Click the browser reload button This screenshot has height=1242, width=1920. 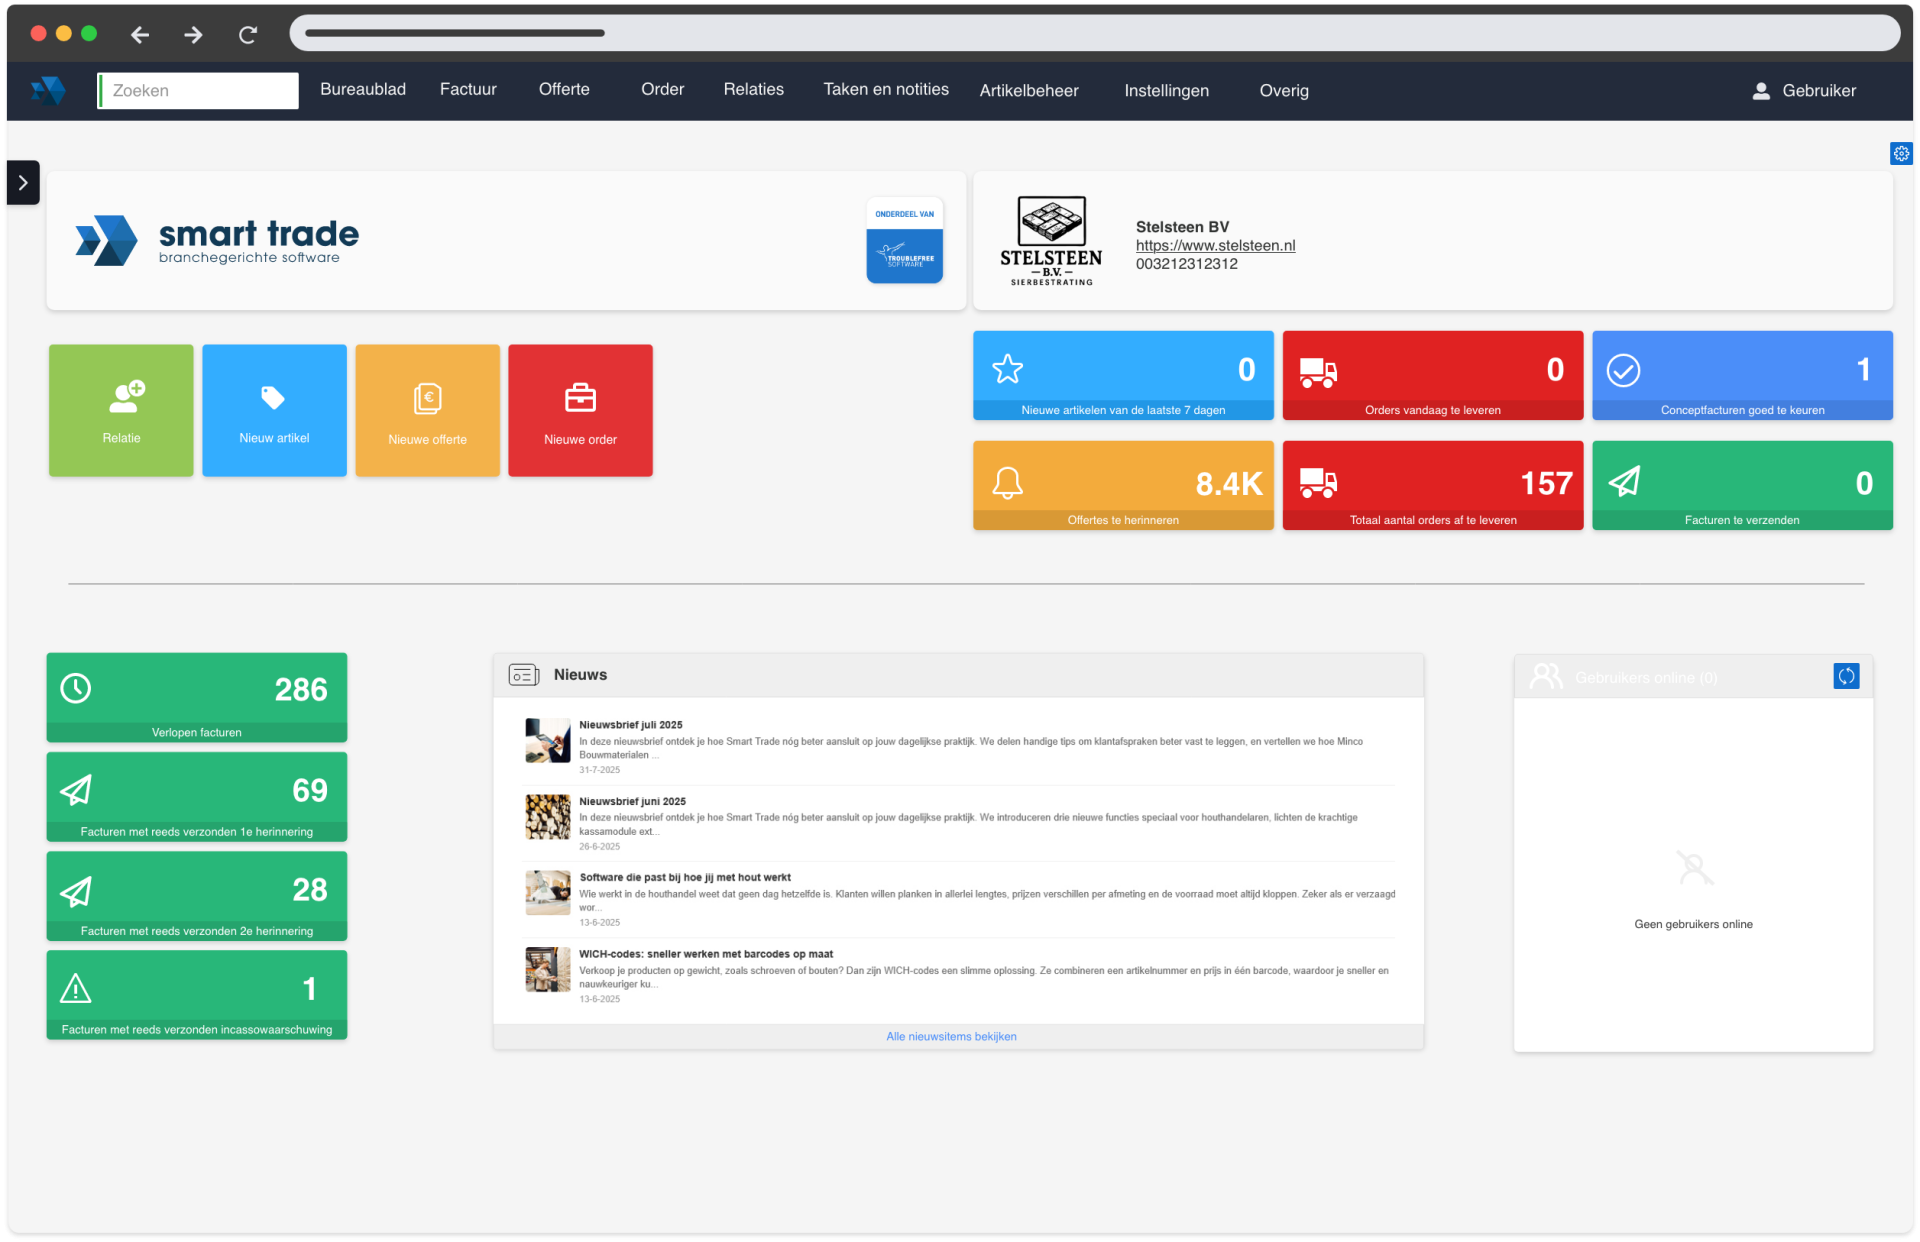click(248, 35)
